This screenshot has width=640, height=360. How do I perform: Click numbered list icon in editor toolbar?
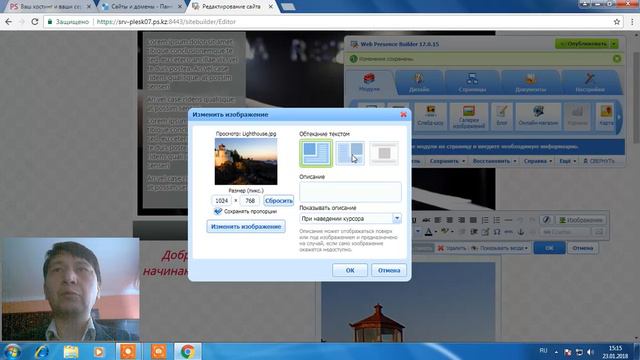click(x=485, y=220)
